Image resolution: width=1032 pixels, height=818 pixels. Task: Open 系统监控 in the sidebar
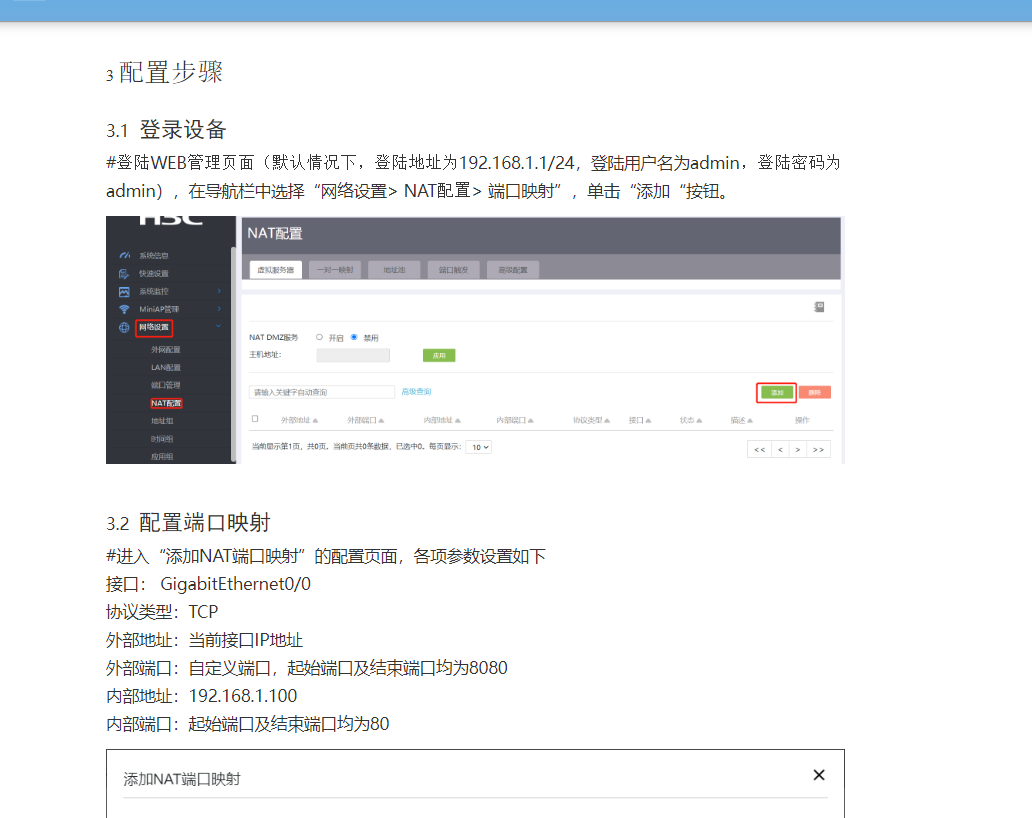[x=153, y=291]
